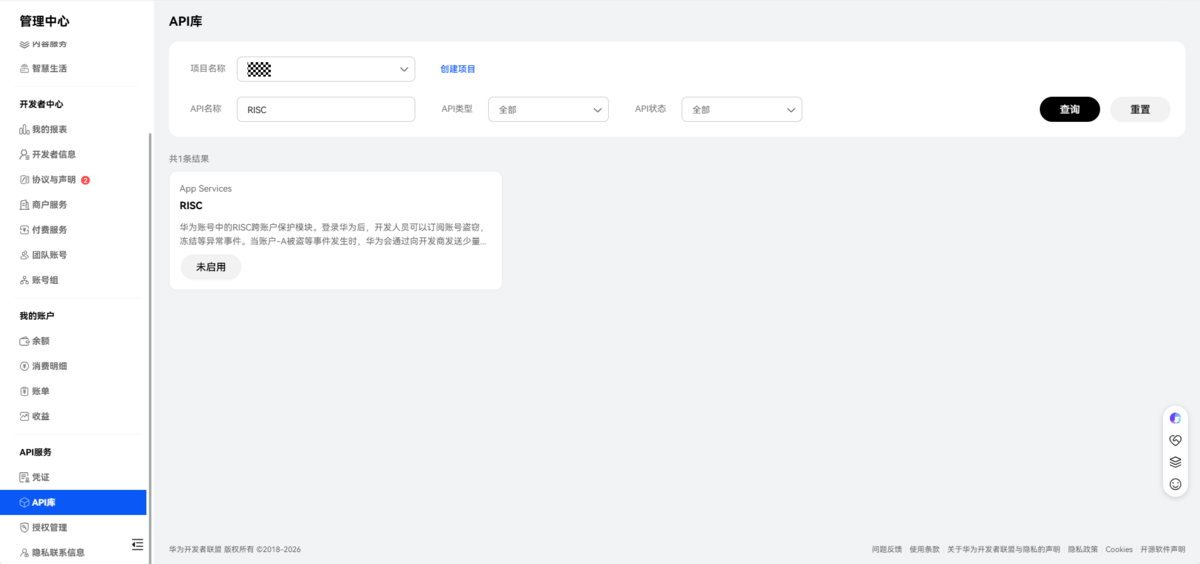1200x564 pixels.
Task: Open the API状态 dropdown
Action: coord(741,109)
